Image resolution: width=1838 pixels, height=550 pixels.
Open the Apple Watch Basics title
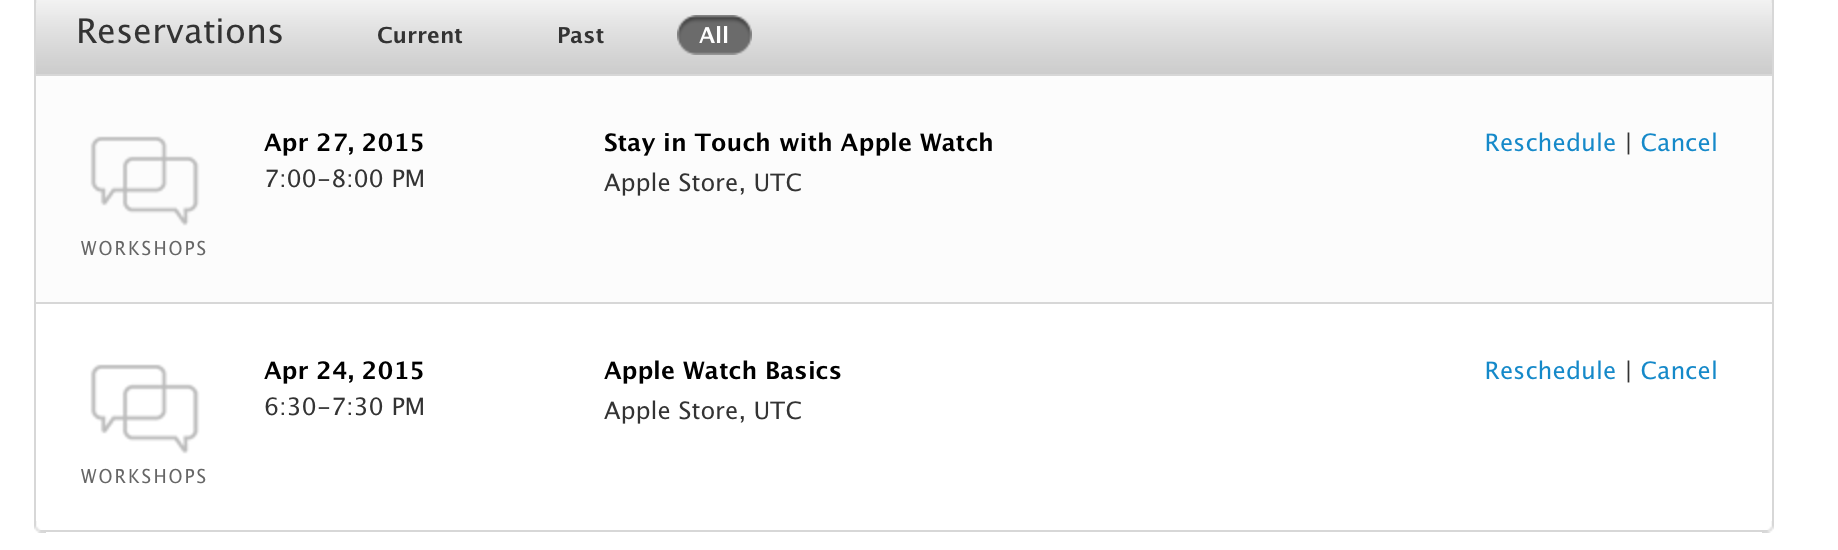coord(722,371)
